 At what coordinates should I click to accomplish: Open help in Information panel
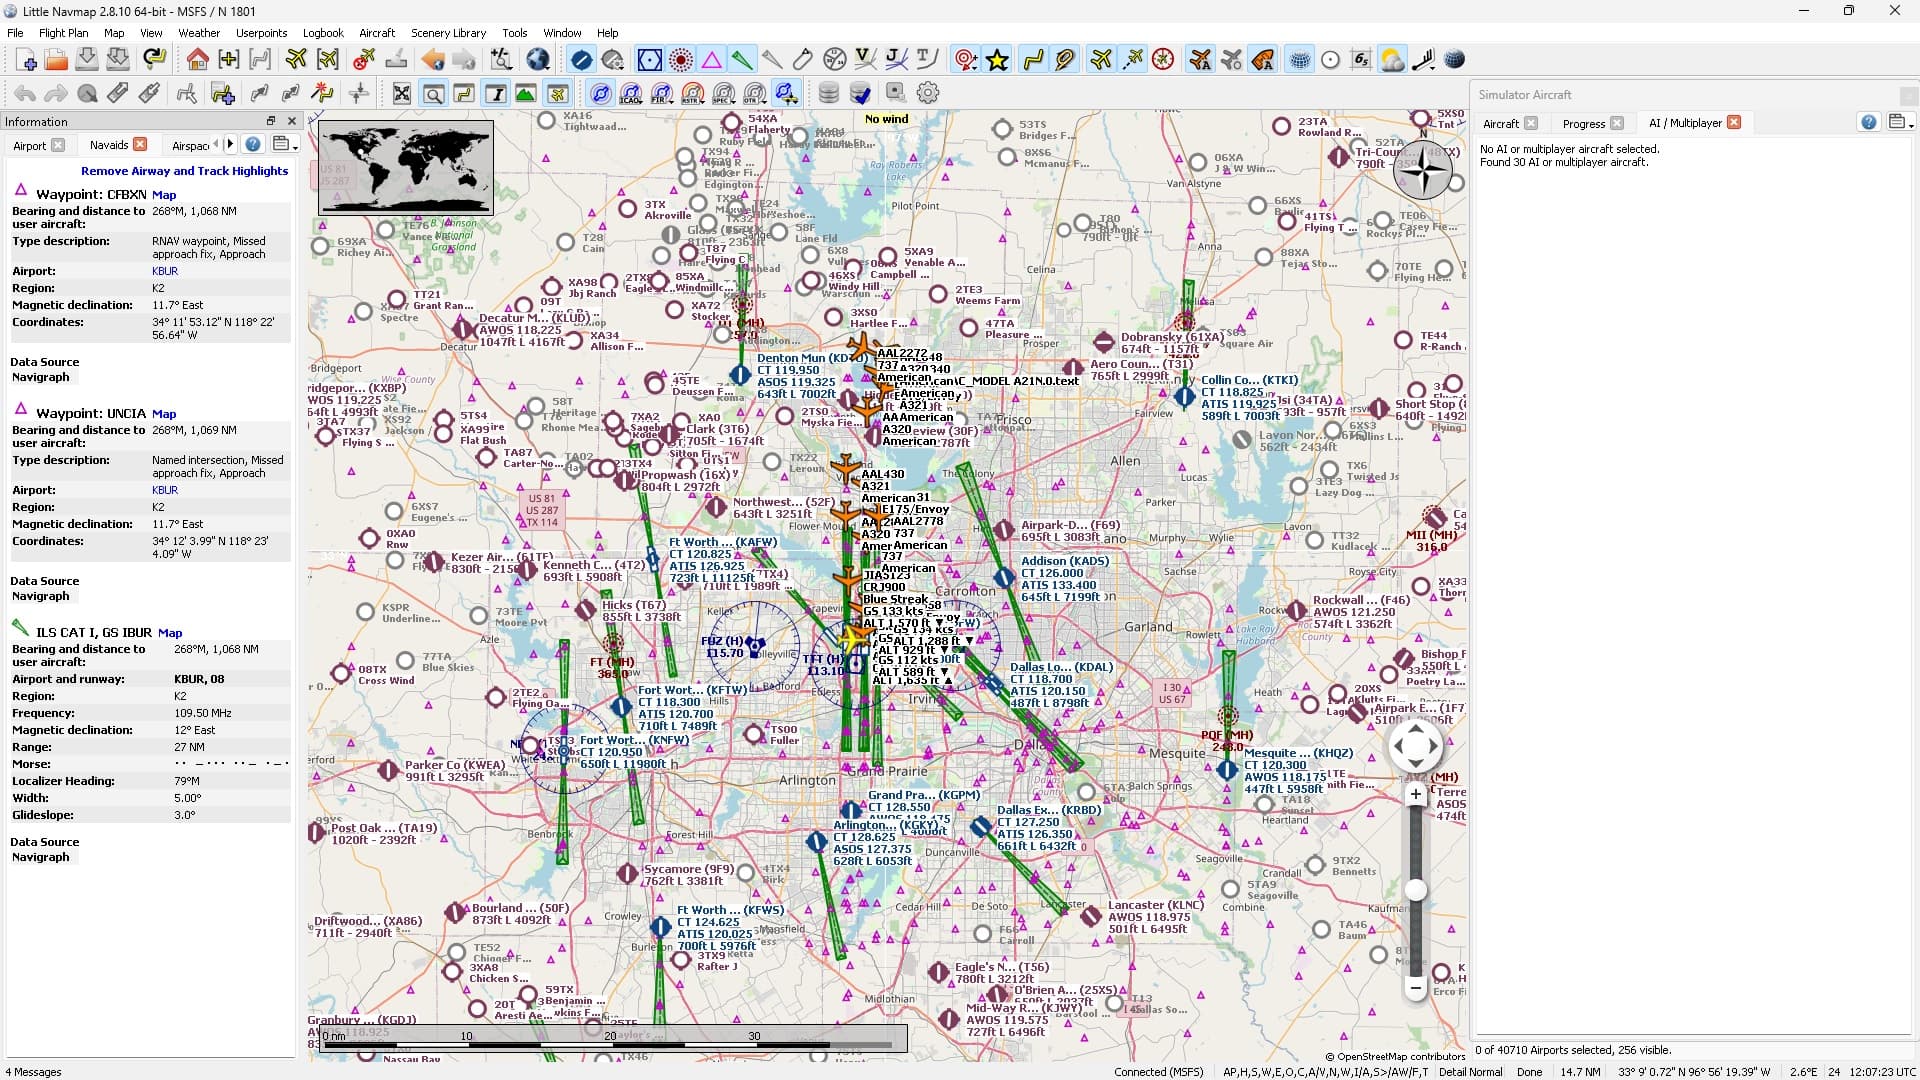pos(253,144)
